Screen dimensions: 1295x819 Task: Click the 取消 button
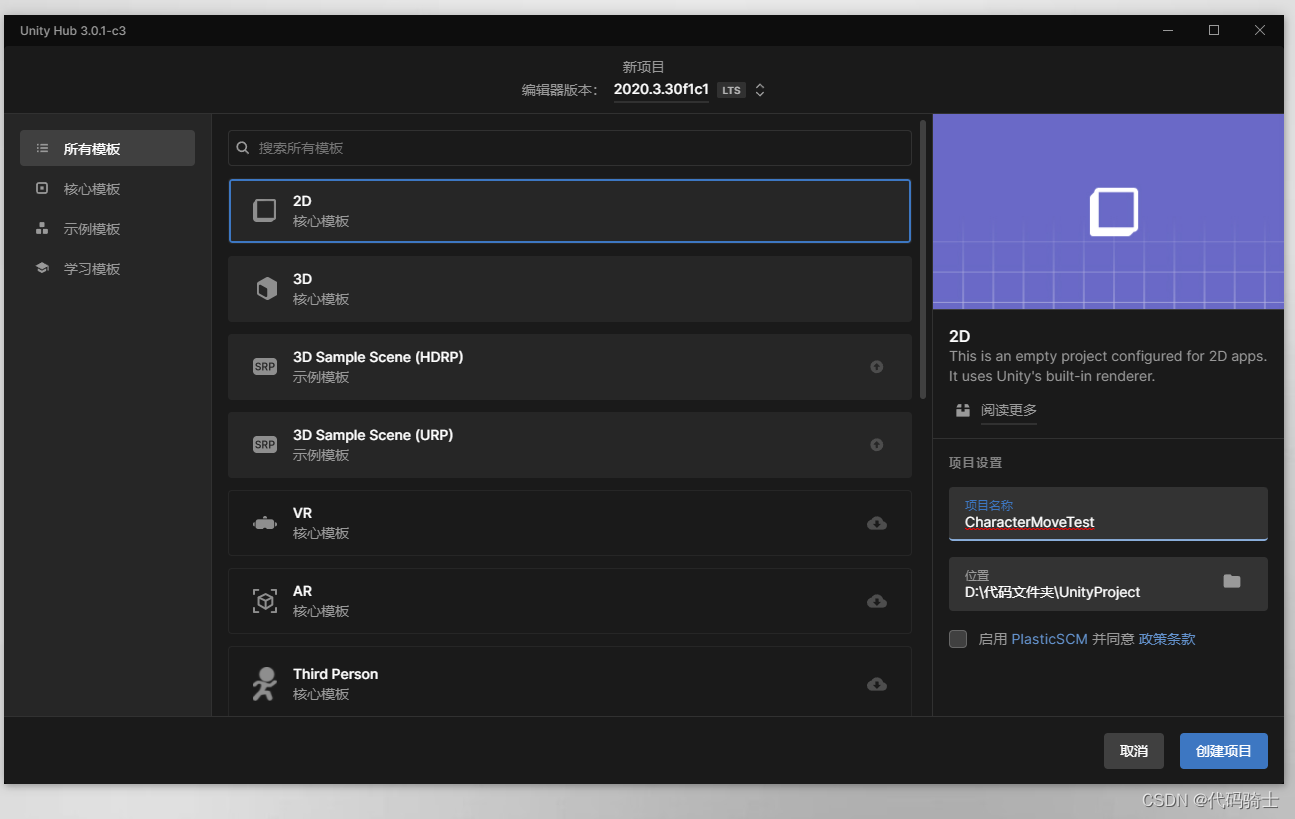tap(1133, 751)
